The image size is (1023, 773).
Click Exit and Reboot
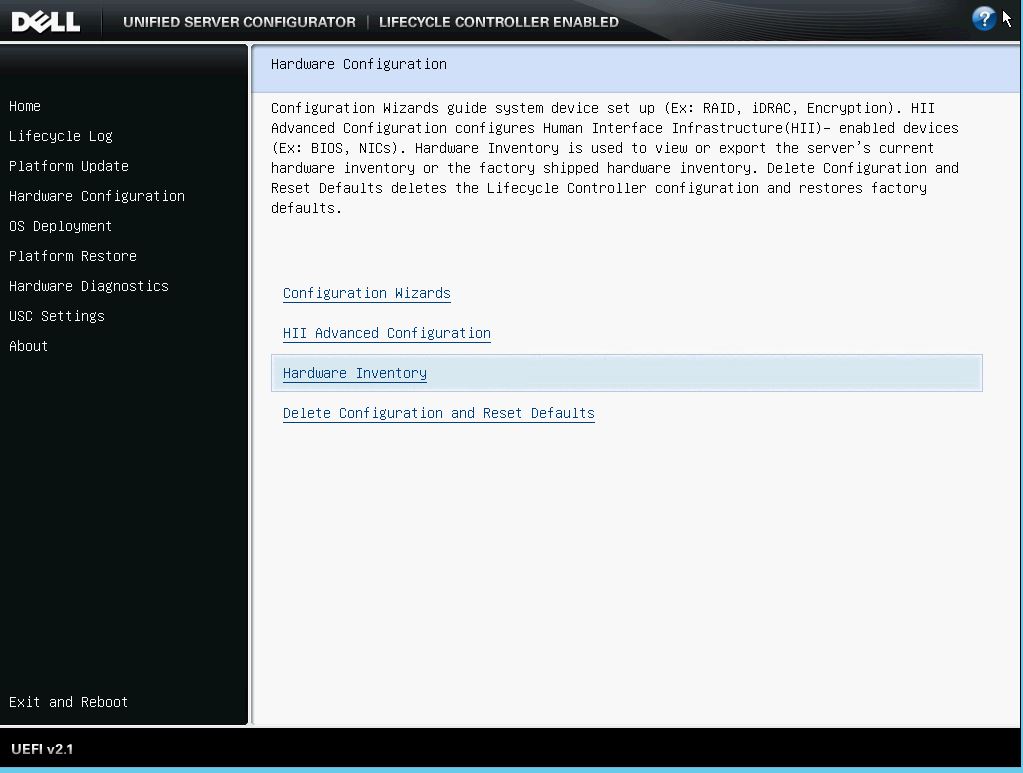coord(68,702)
